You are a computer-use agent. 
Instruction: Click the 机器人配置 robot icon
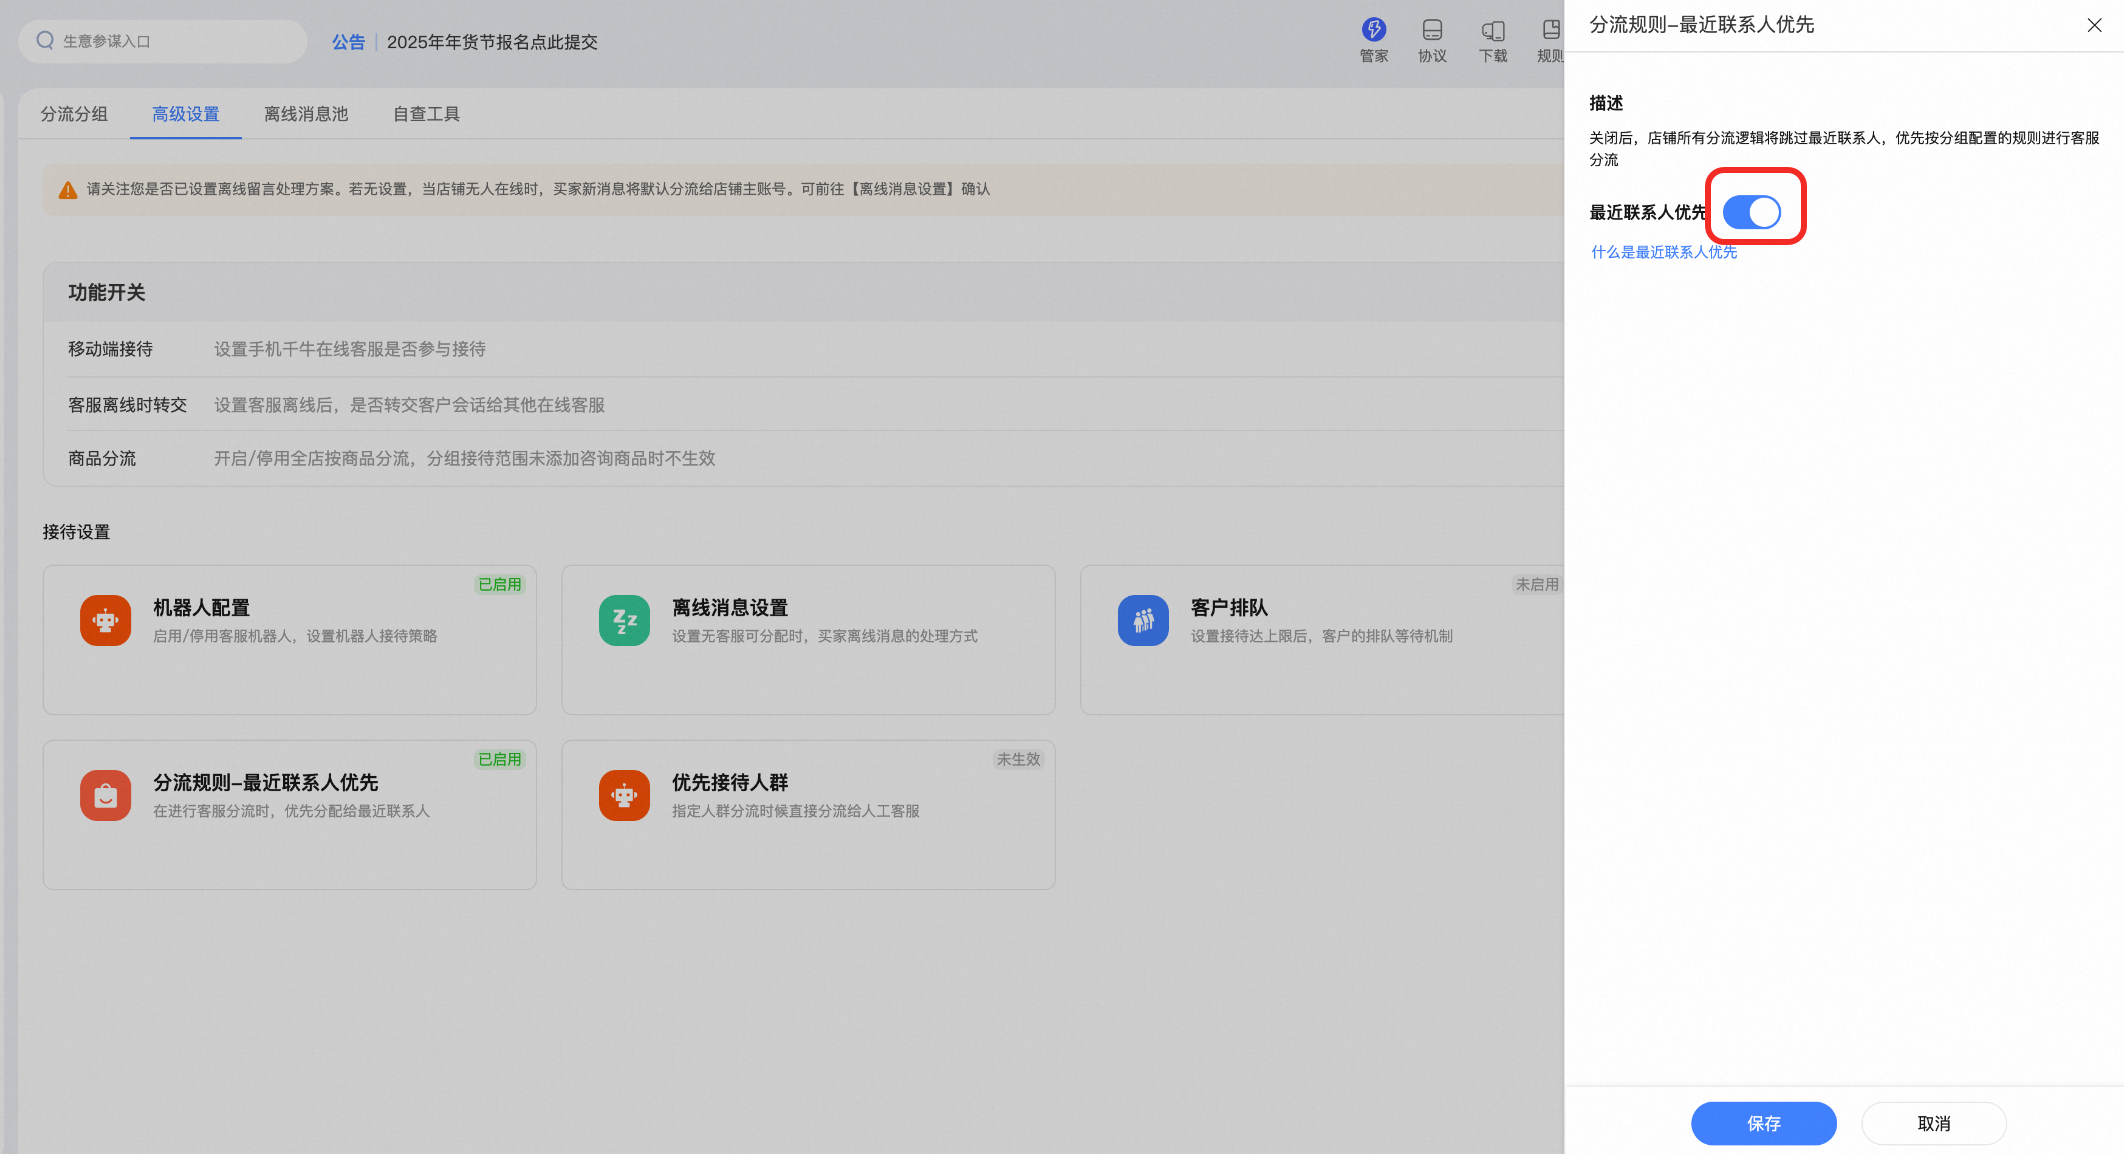point(105,620)
